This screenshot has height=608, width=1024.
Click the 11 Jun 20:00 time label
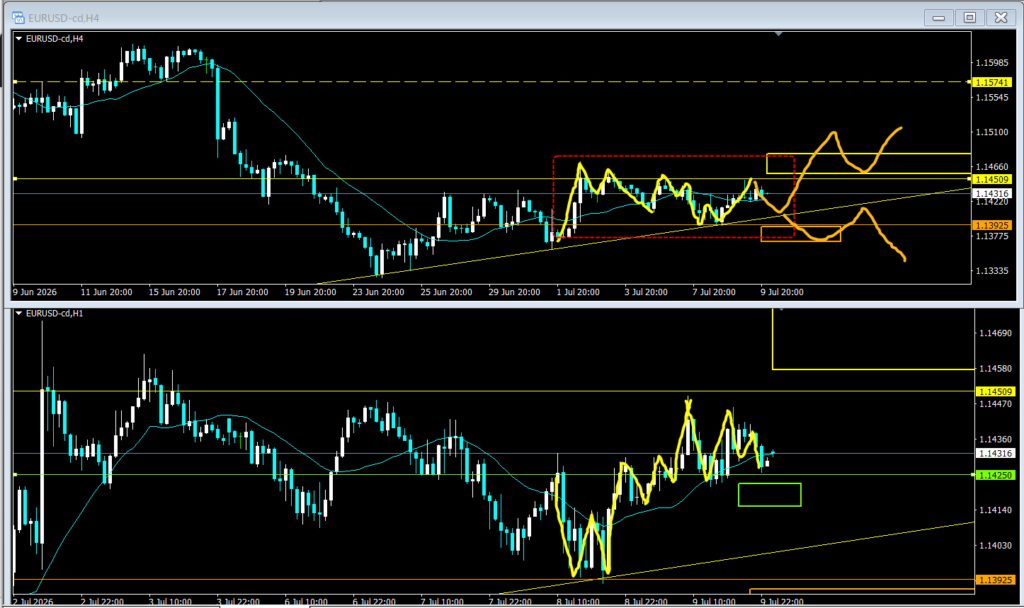pos(106,292)
